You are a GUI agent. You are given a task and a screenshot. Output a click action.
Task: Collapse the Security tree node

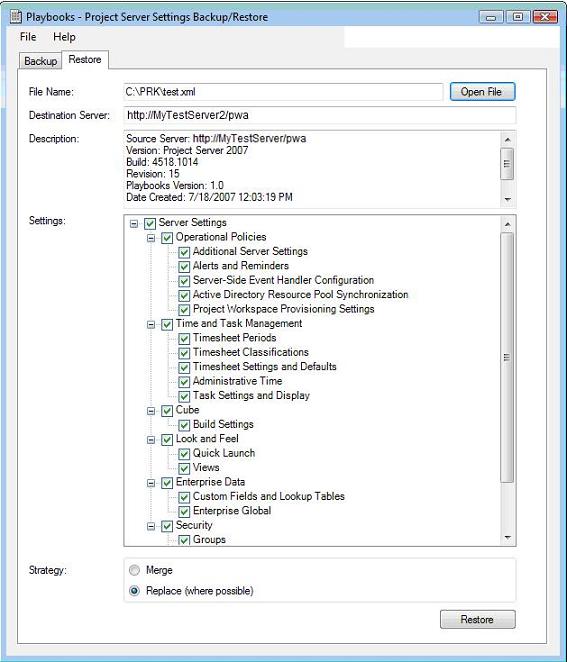(x=151, y=526)
